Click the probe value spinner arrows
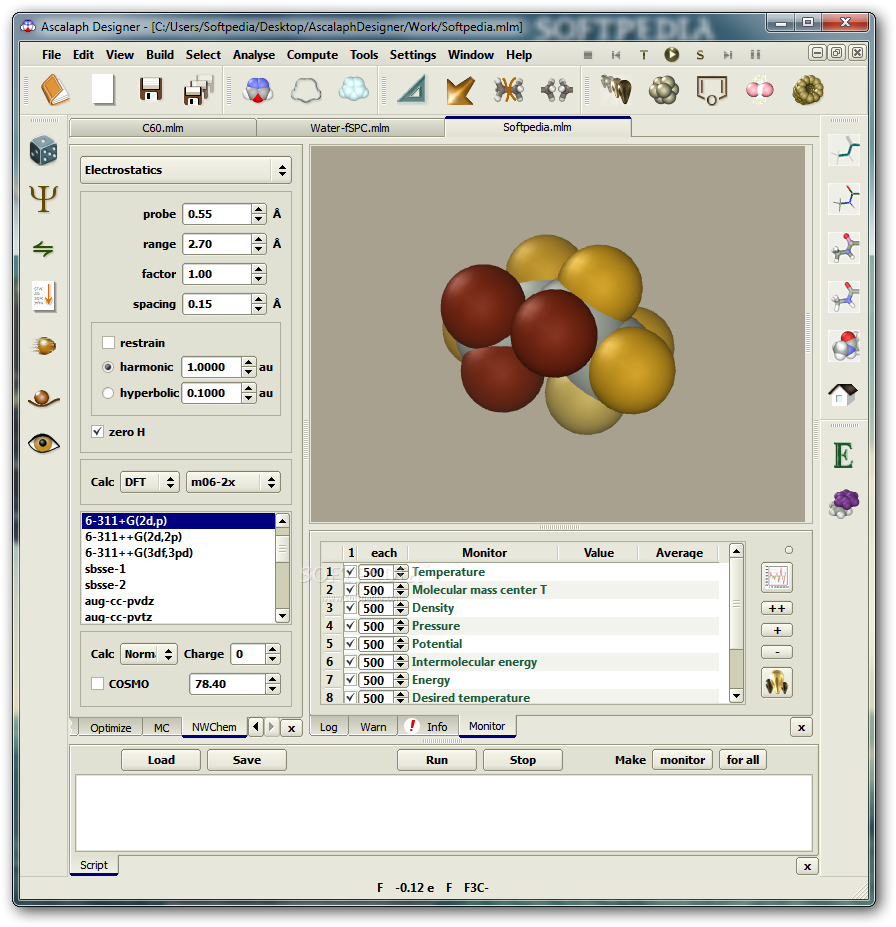 (259, 214)
